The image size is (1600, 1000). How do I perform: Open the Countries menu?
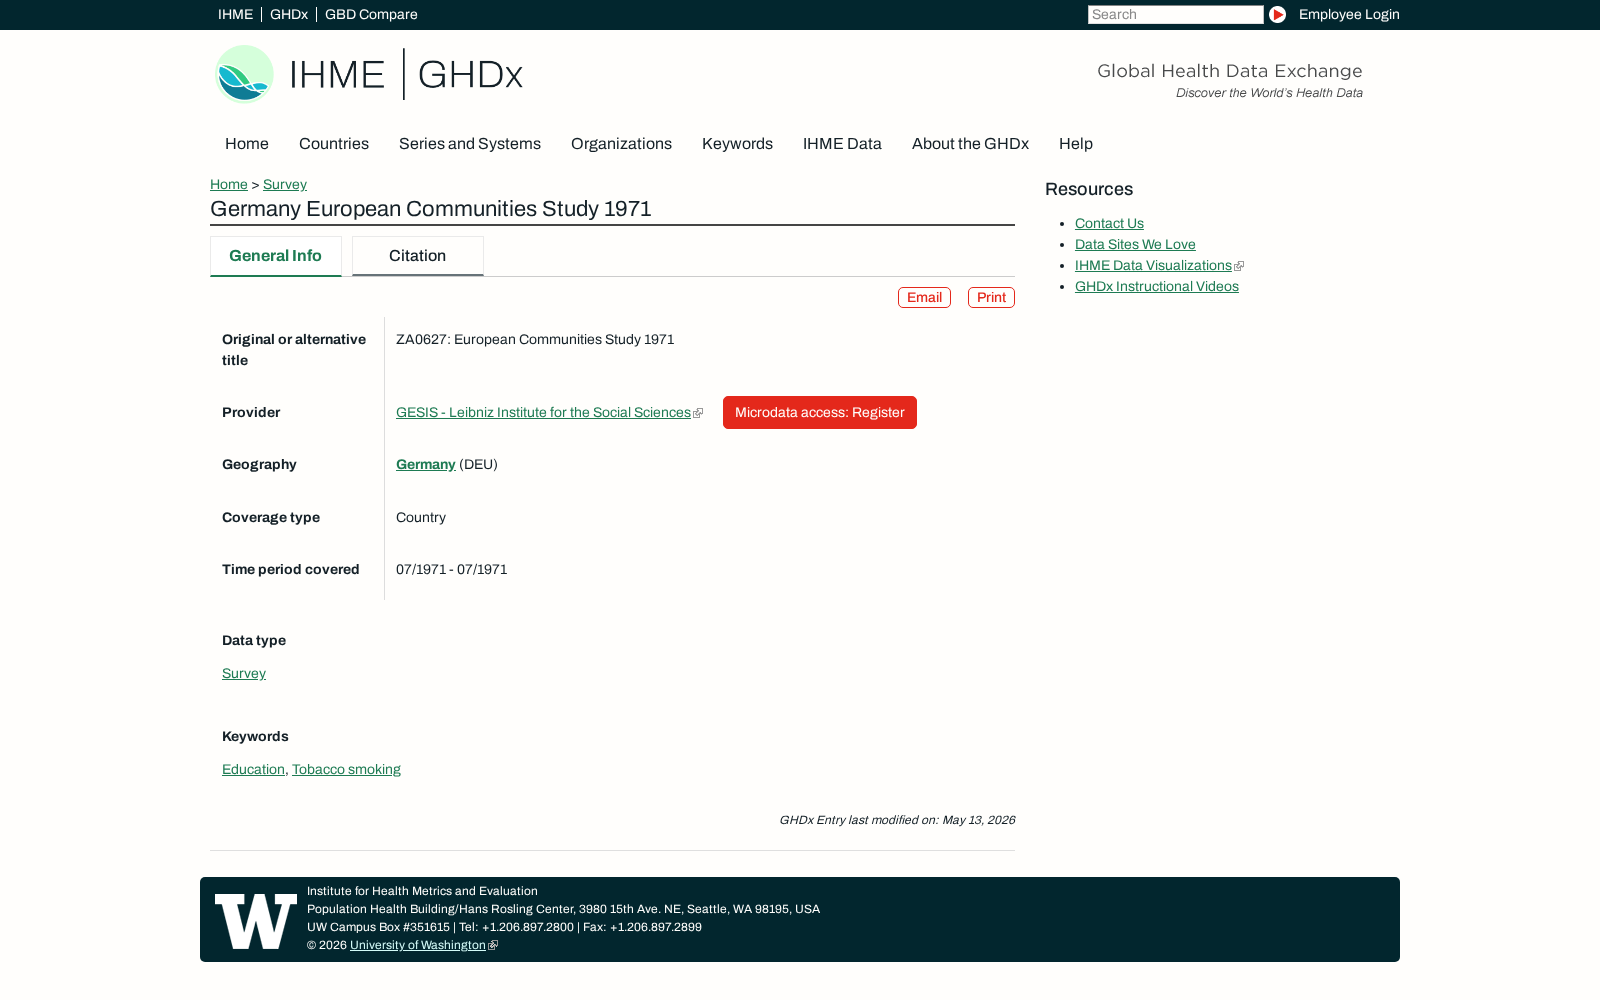click(334, 144)
